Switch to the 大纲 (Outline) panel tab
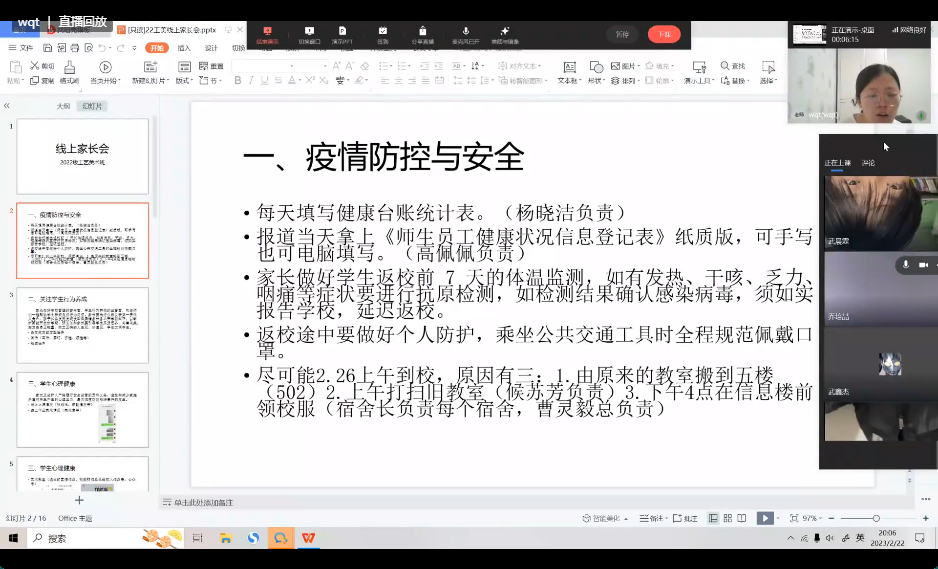 63,106
